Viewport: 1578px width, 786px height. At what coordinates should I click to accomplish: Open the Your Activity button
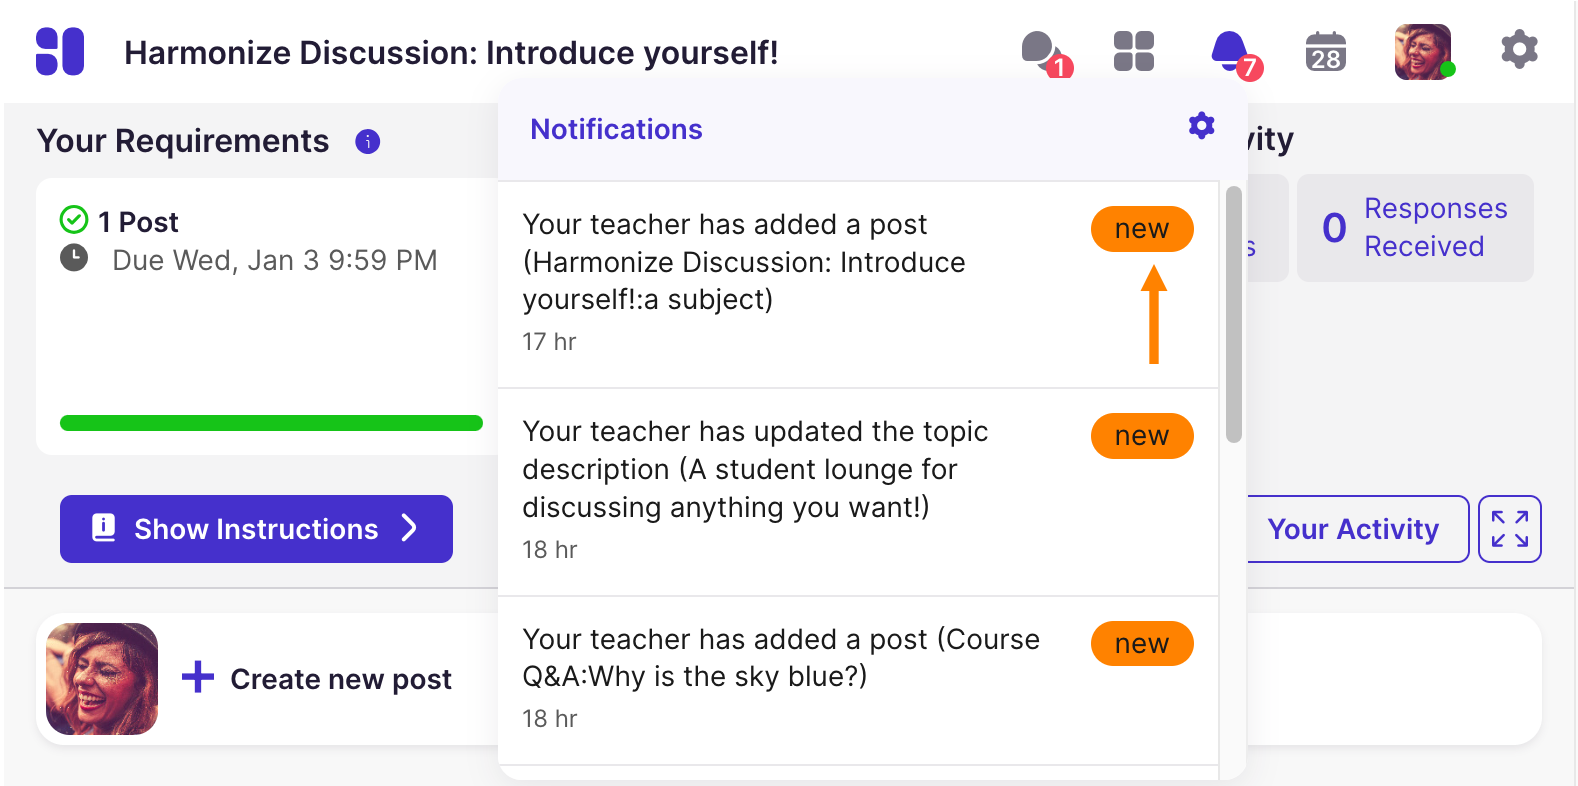click(x=1353, y=529)
